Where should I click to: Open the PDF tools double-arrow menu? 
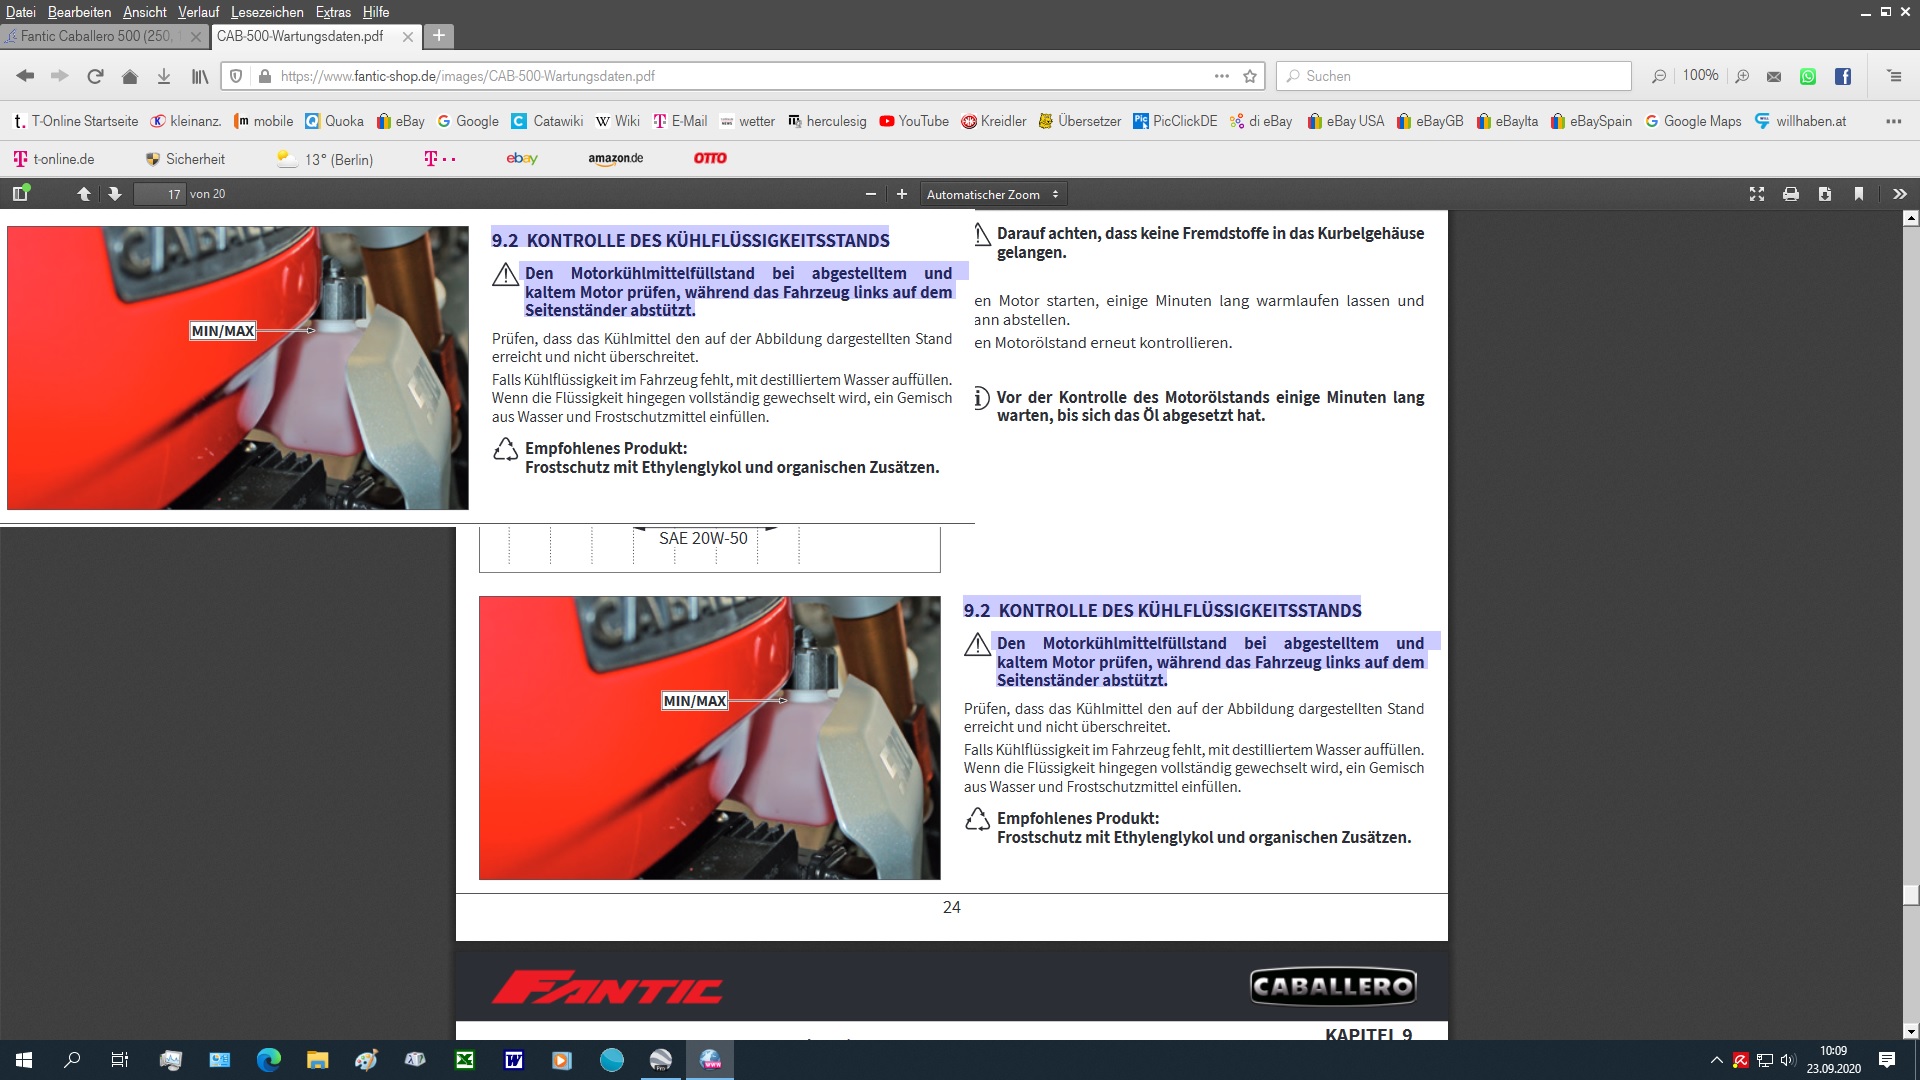tap(1900, 194)
